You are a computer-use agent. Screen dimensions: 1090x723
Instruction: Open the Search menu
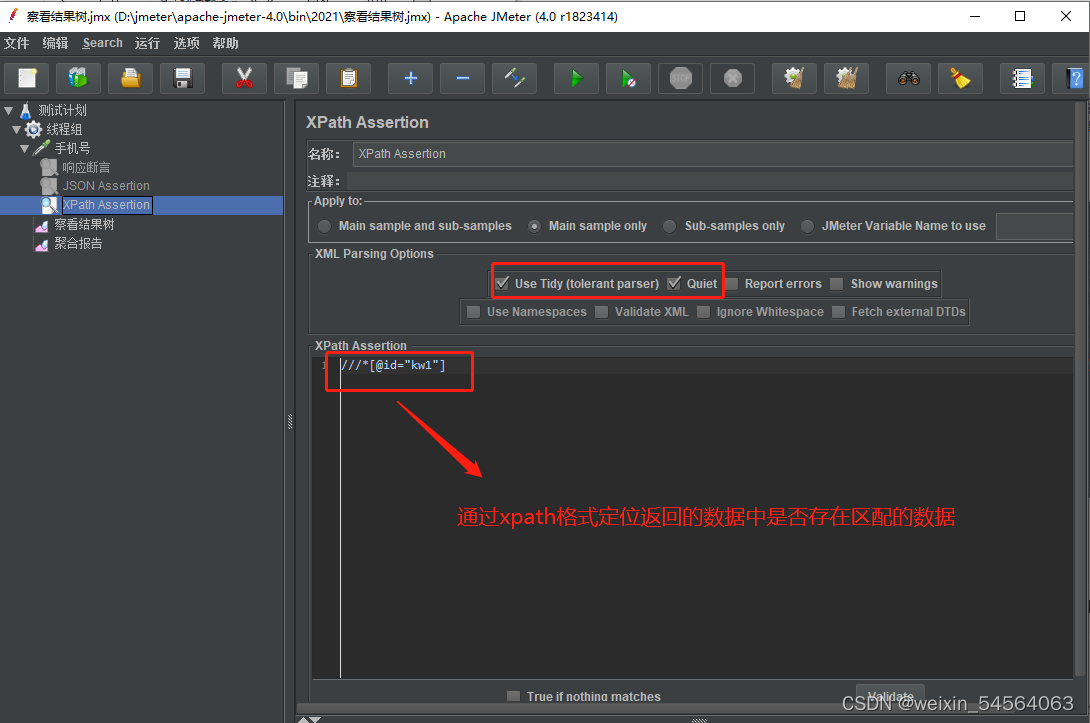click(x=102, y=43)
